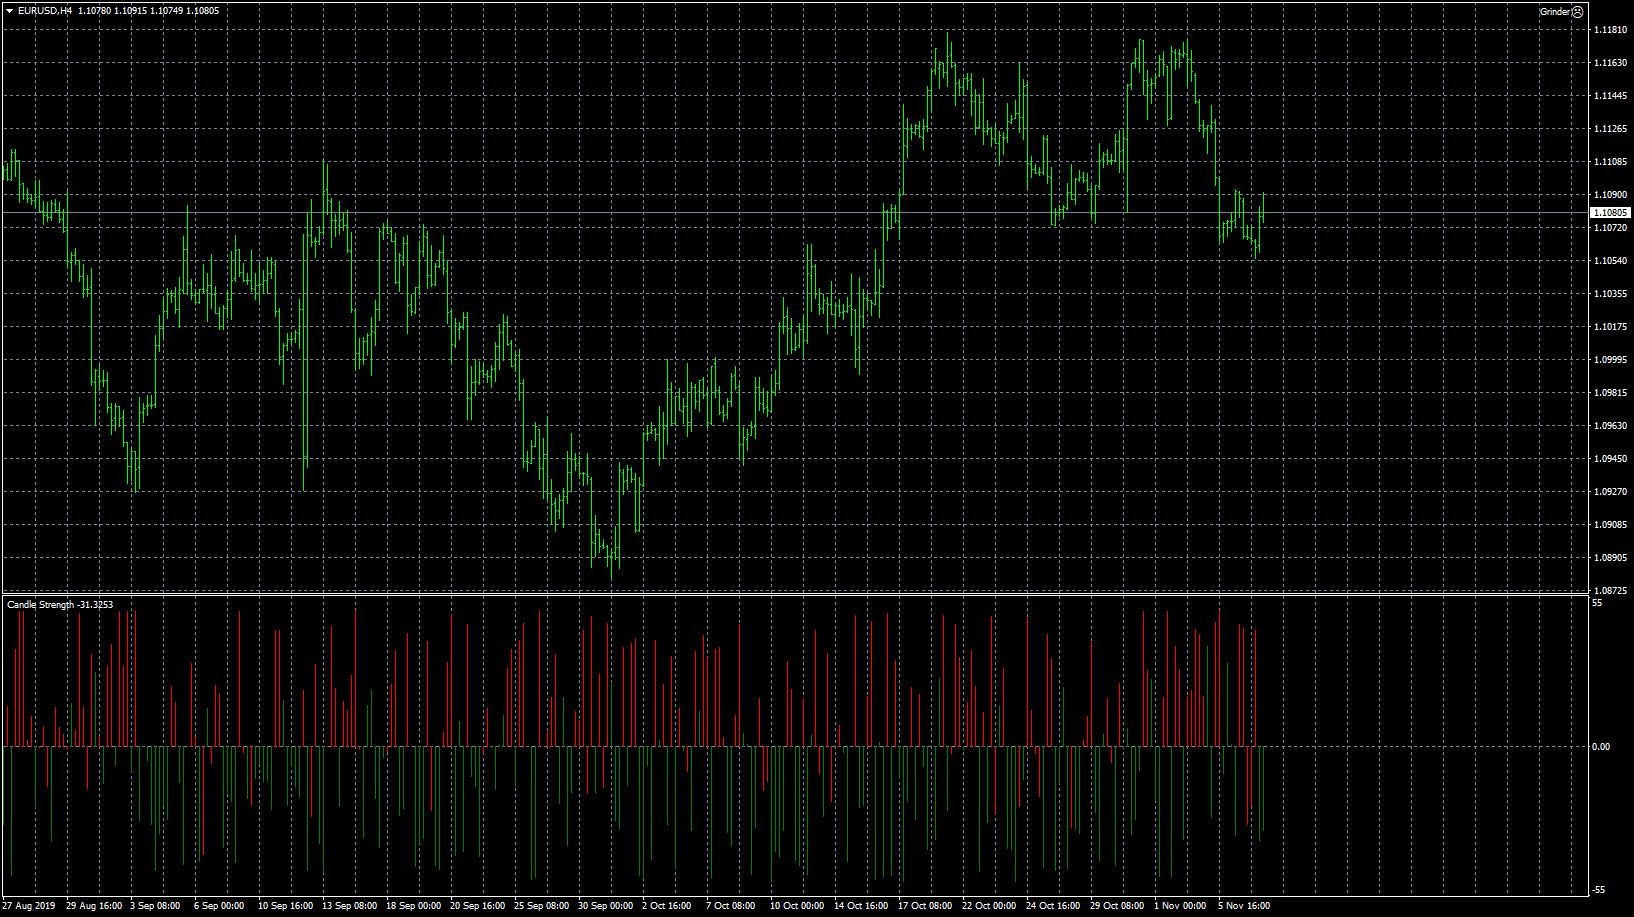Click the triangle arrow beside EURUSD,H4
The width and height of the screenshot is (1634, 917).
[x=9, y=11]
